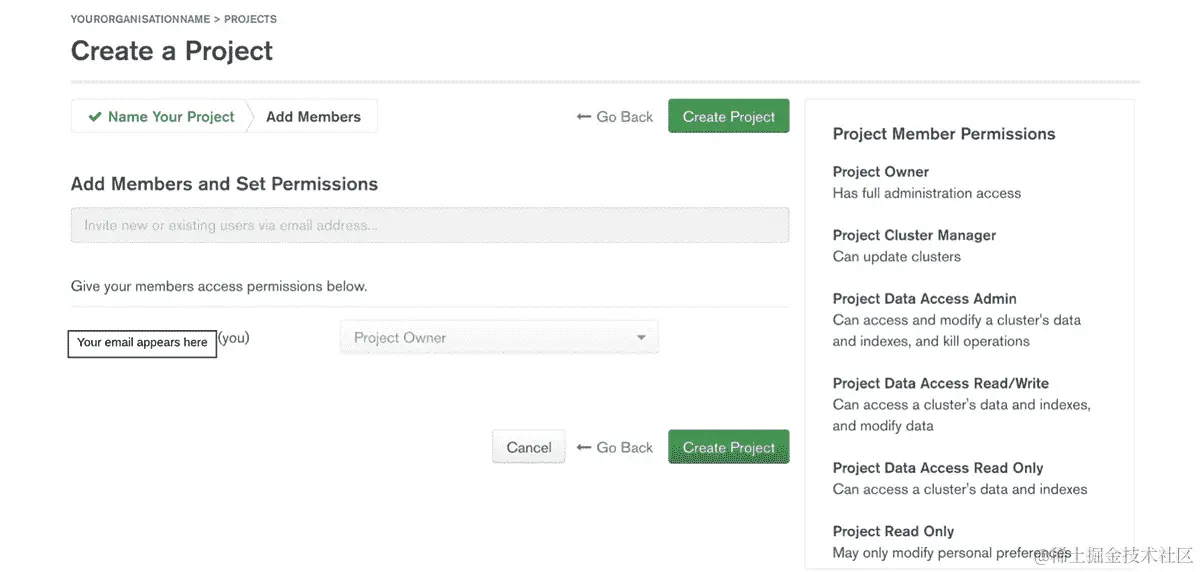Select the Add Members step tab

(x=313, y=117)
